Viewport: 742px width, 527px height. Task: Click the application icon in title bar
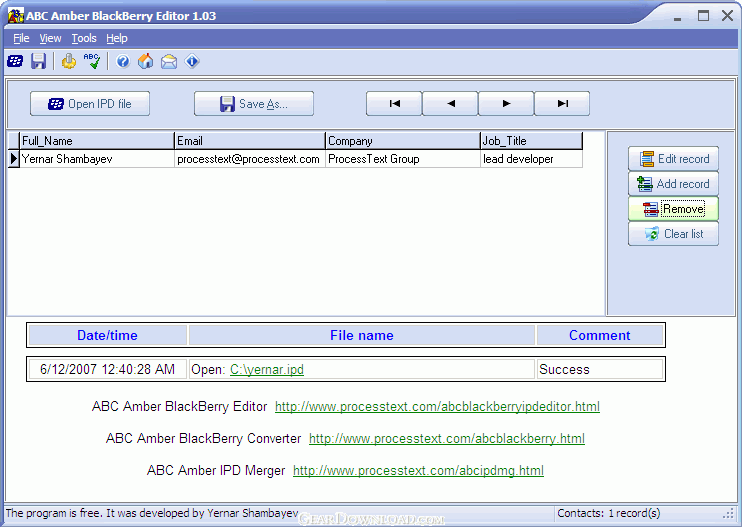click(16, 16)
